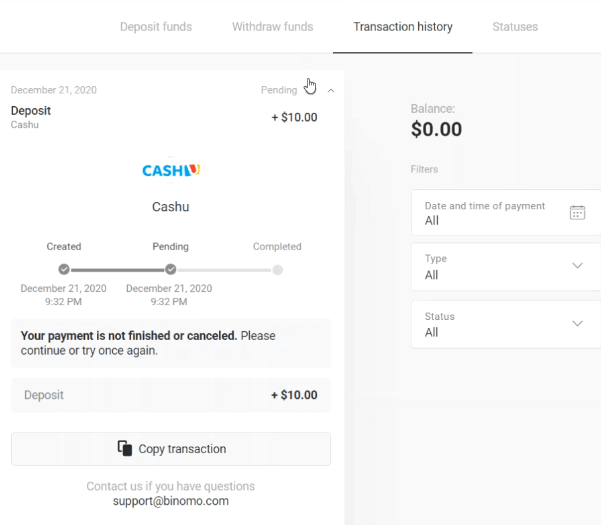This screenshot has width=601, height=525.
Task: Click the progress bar between Created and Pending
Action: [117, 269]
